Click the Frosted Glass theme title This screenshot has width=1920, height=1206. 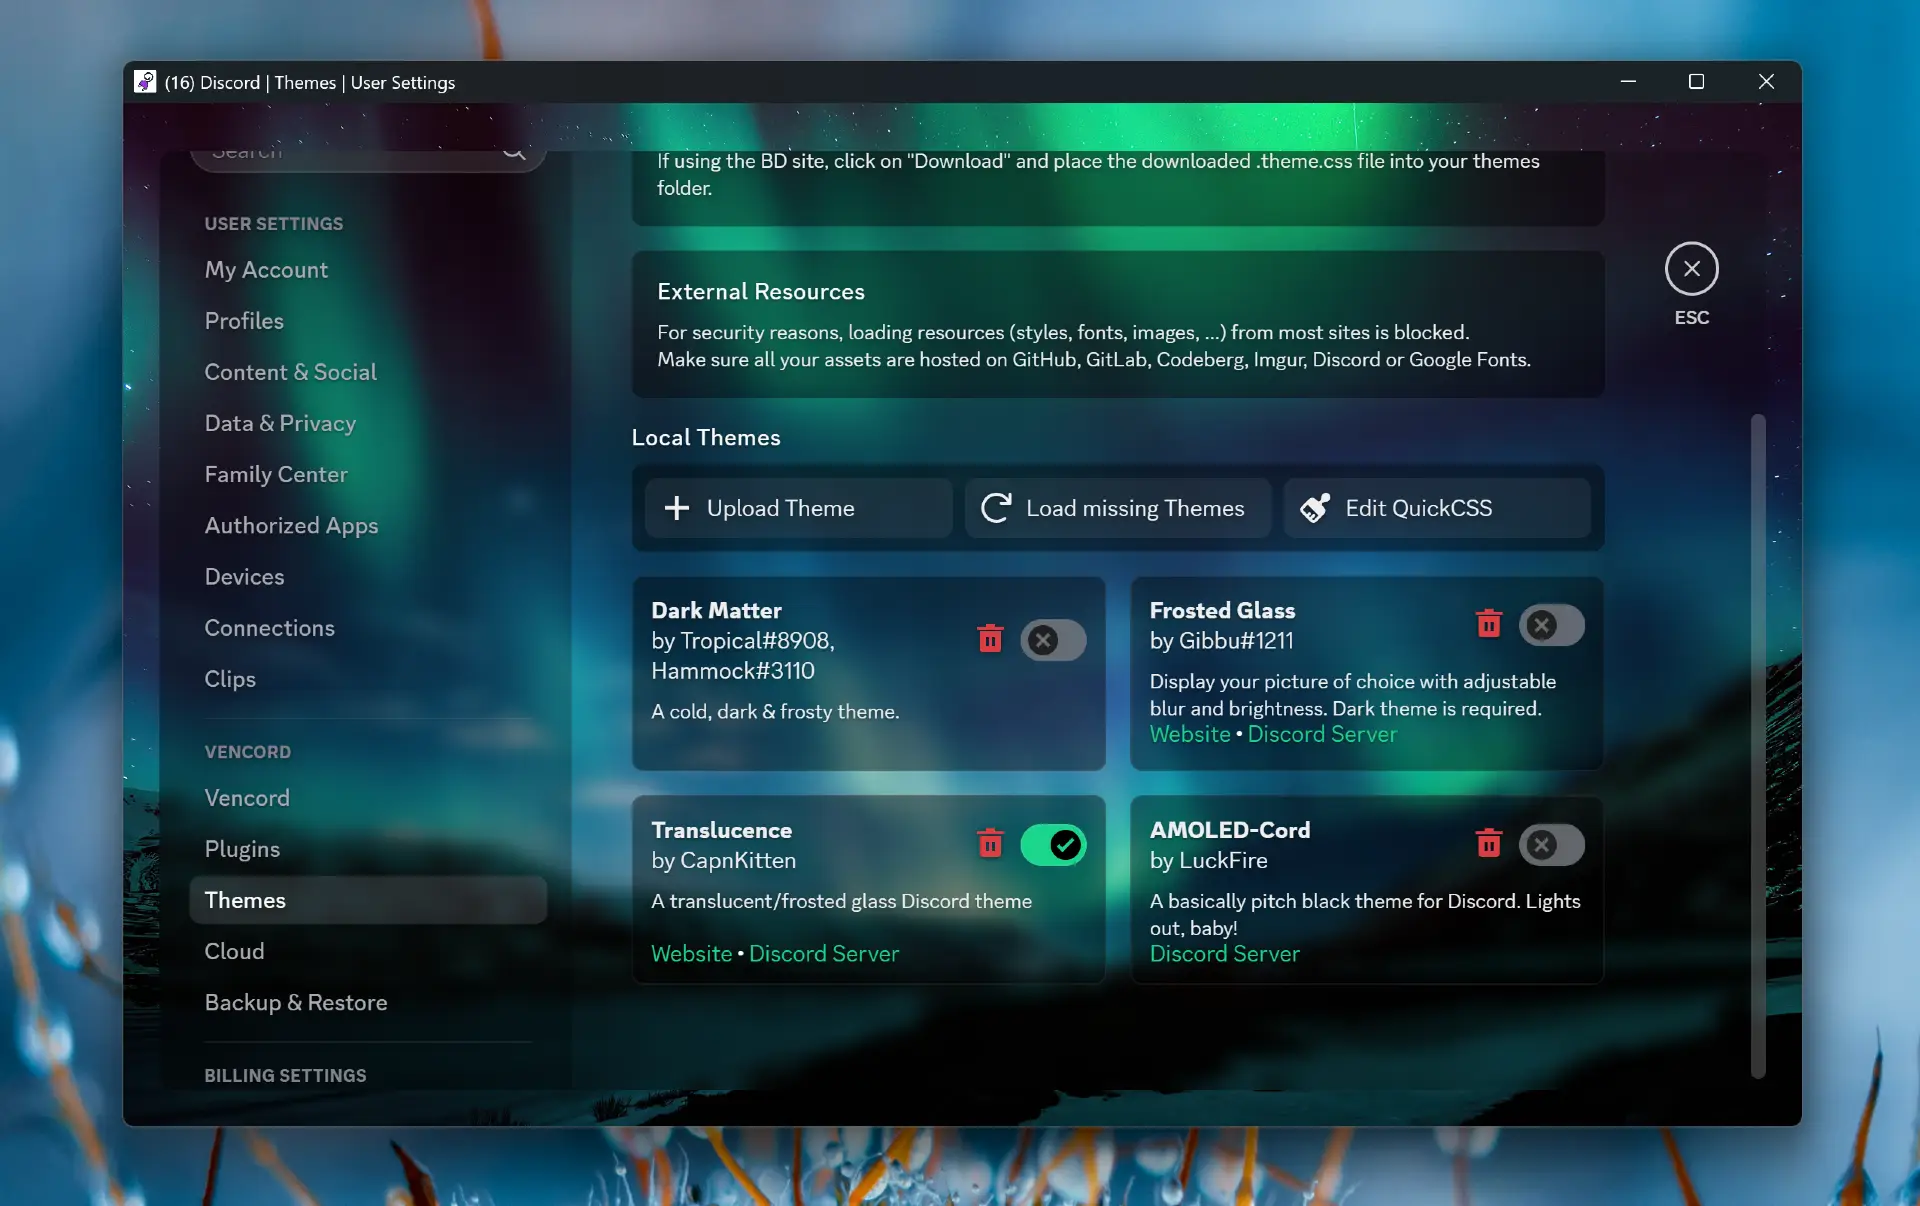tap(1222, 610)
